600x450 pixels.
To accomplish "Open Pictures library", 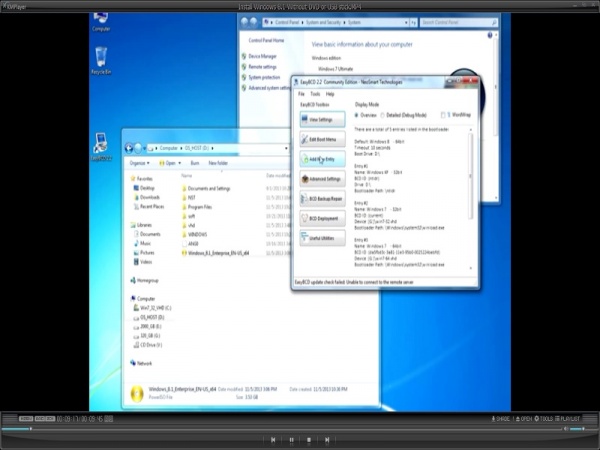I will (144, 253).
